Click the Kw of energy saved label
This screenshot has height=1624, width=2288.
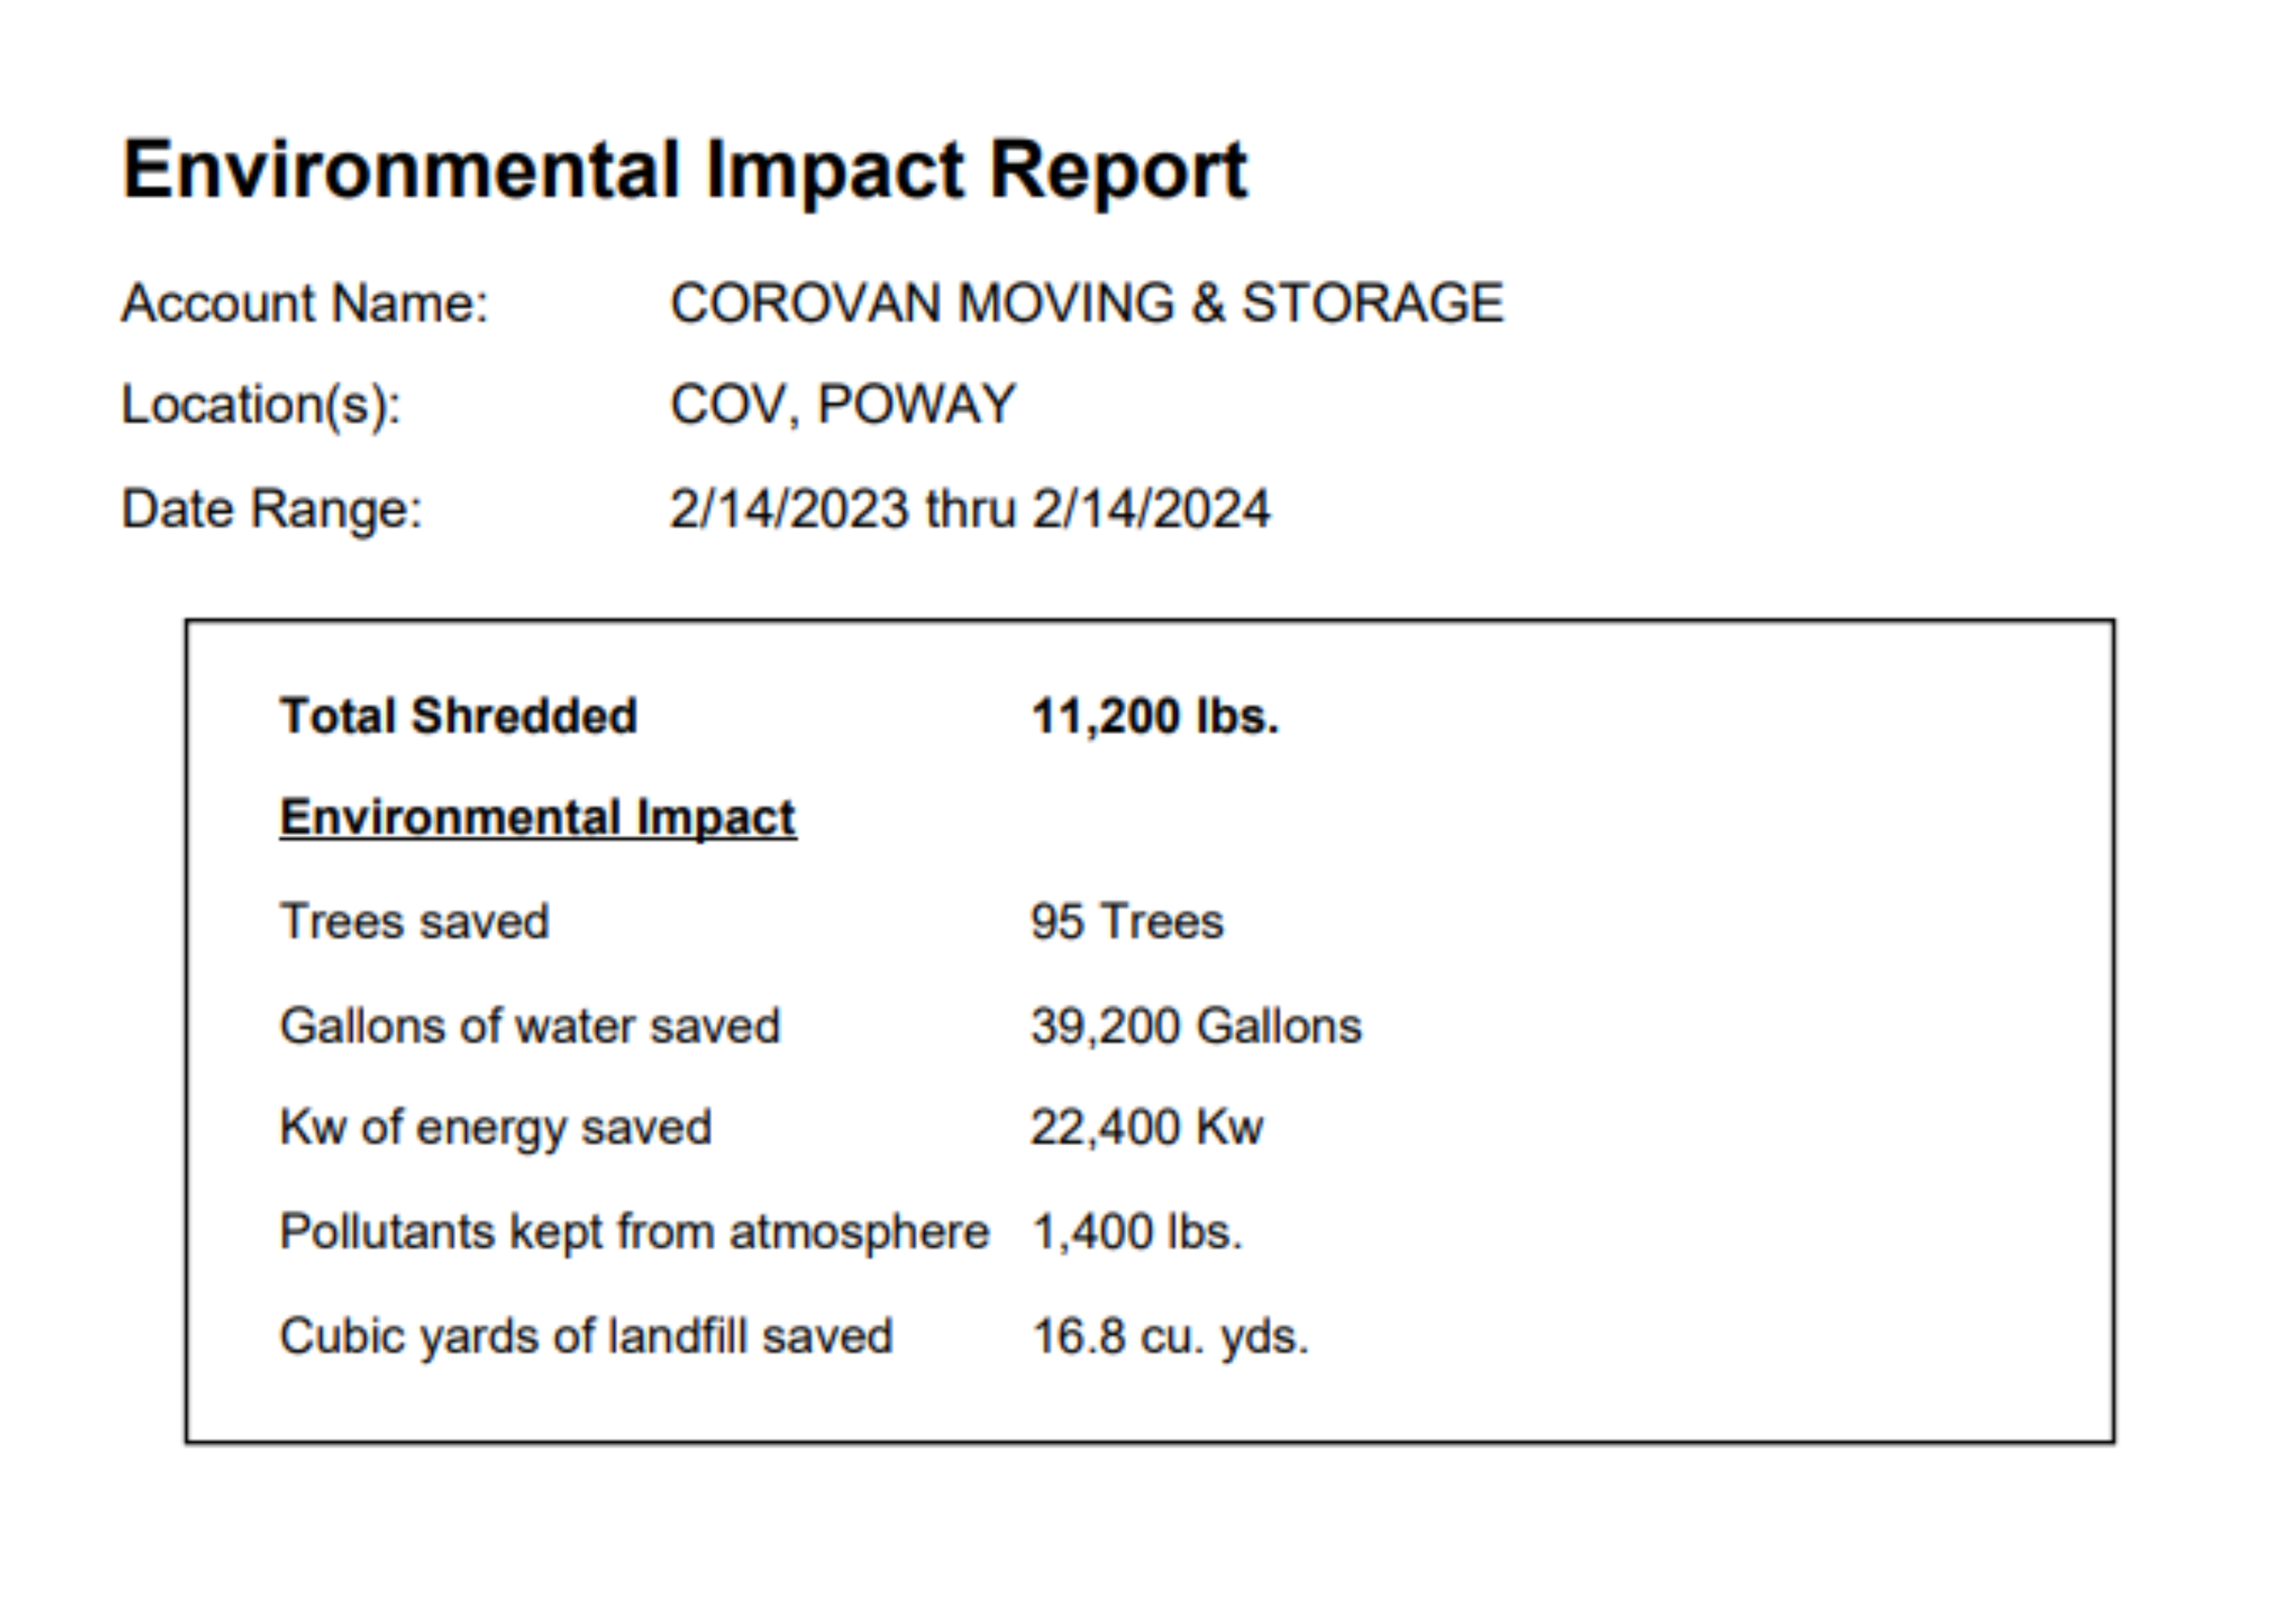point(495,1127)
